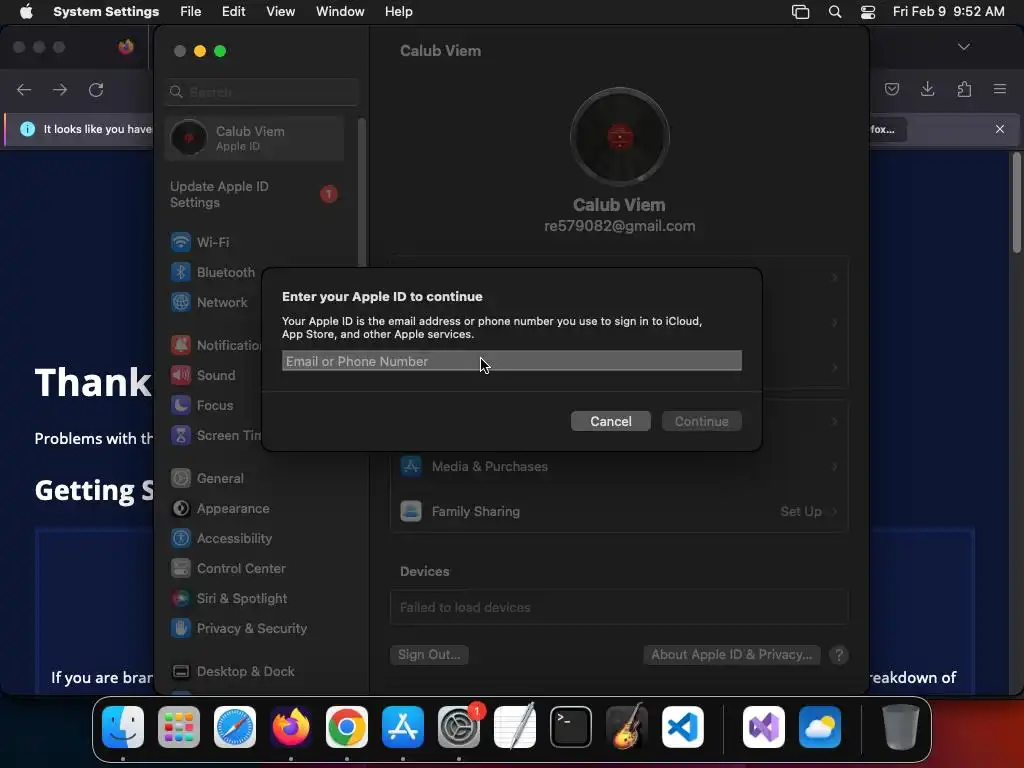Click the date and time in menu bar
Image resolution: width=1024 pixels, height=768 pixels.
point(948,11)
